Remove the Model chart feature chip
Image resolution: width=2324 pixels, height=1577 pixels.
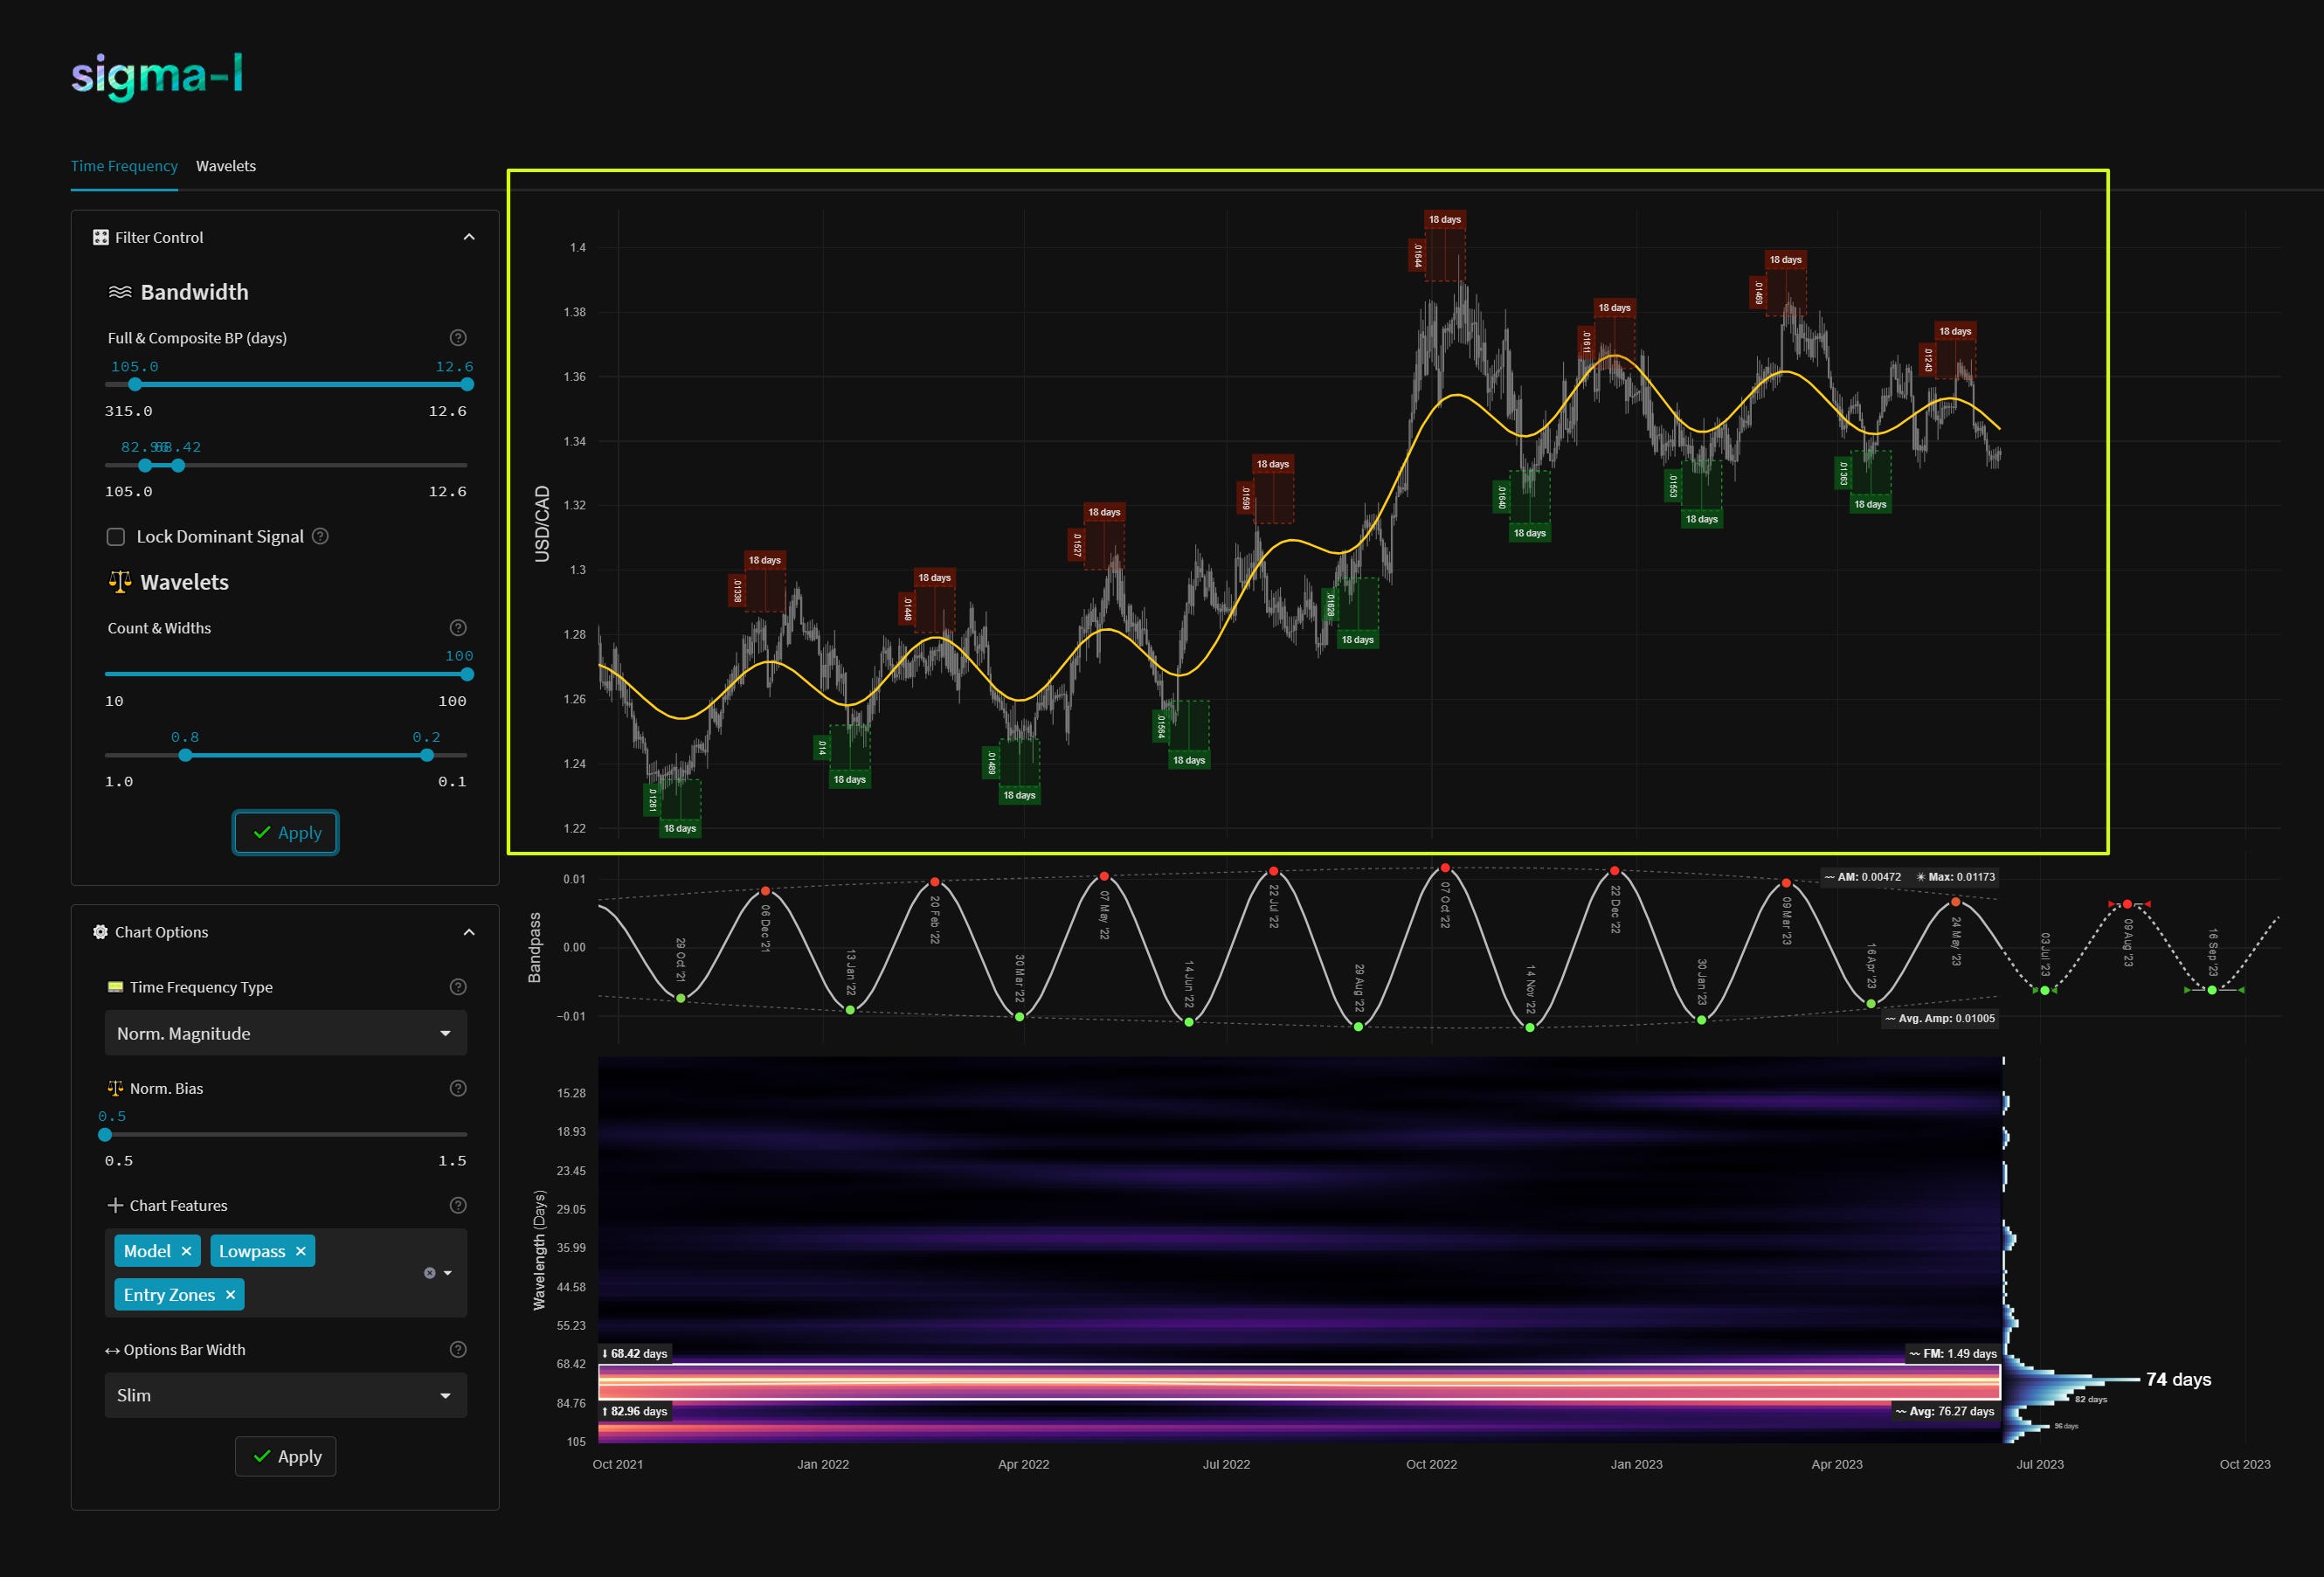[x=187, y=1250]
